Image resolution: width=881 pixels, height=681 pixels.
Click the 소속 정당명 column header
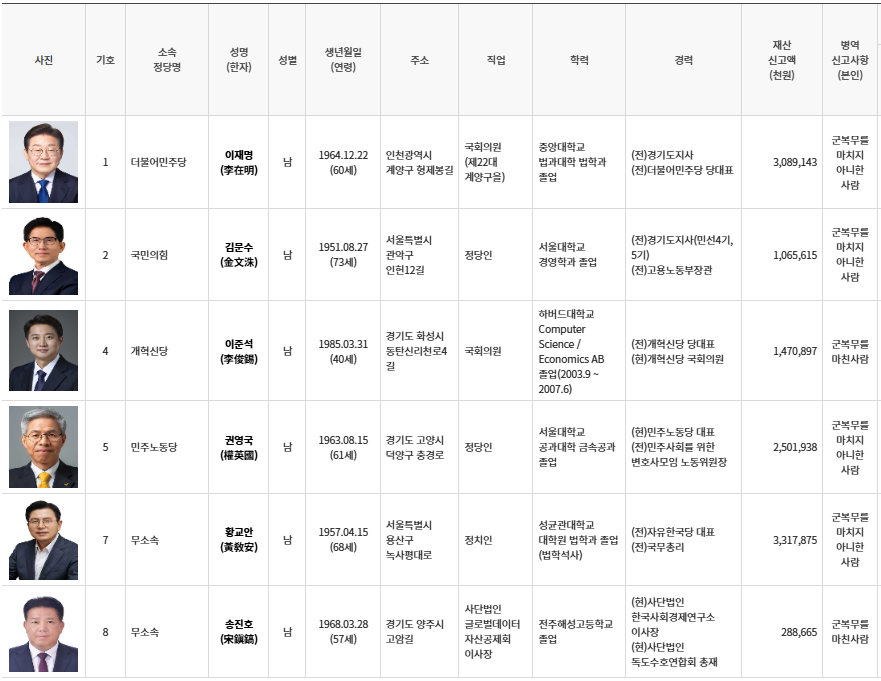(167, 60)
